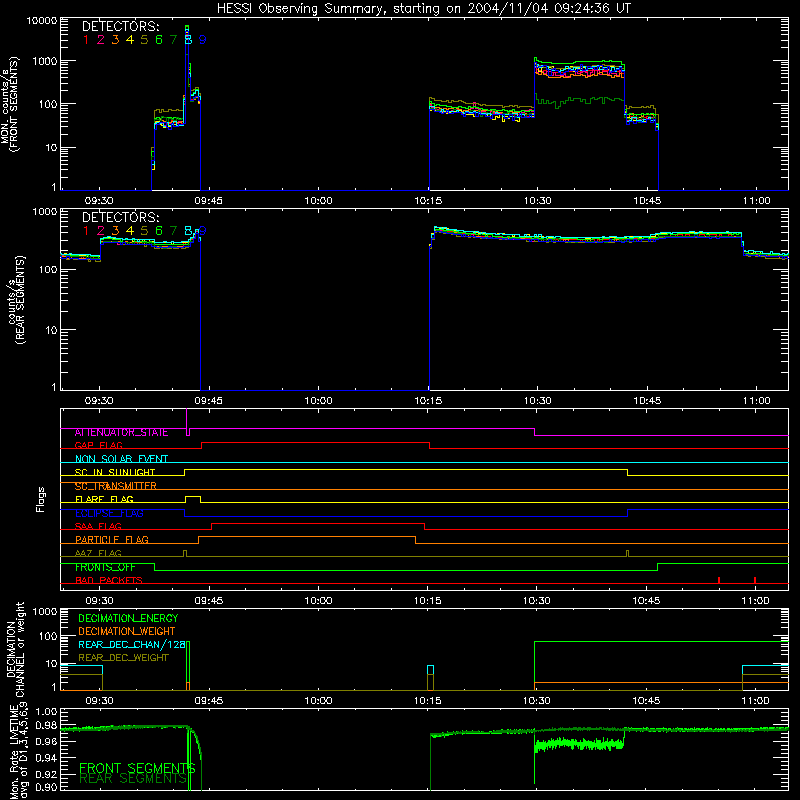This screenshot has height=800, width=800.
Task: Click the DECIMATION CHANNEL or weight axis label
Action: [x=16, y=649]
